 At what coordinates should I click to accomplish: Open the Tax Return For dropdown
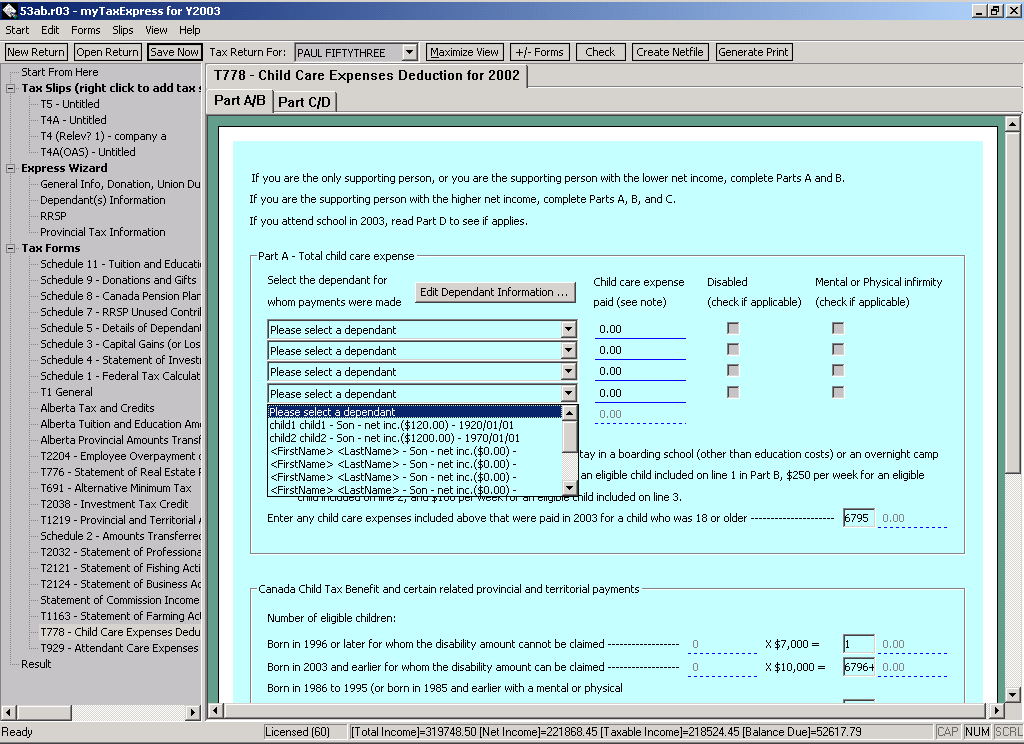(409, 52)
